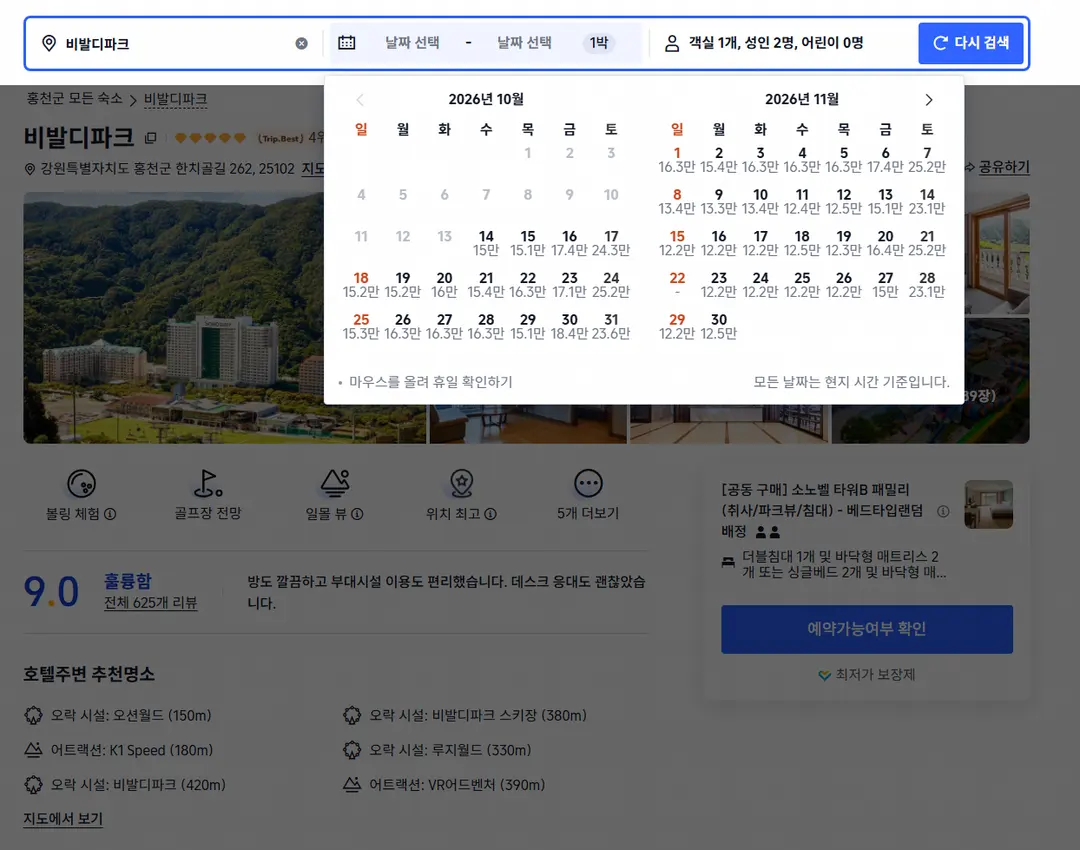Clear the 비발디파크 search text
1080x850 pixels.
(302, 43)
